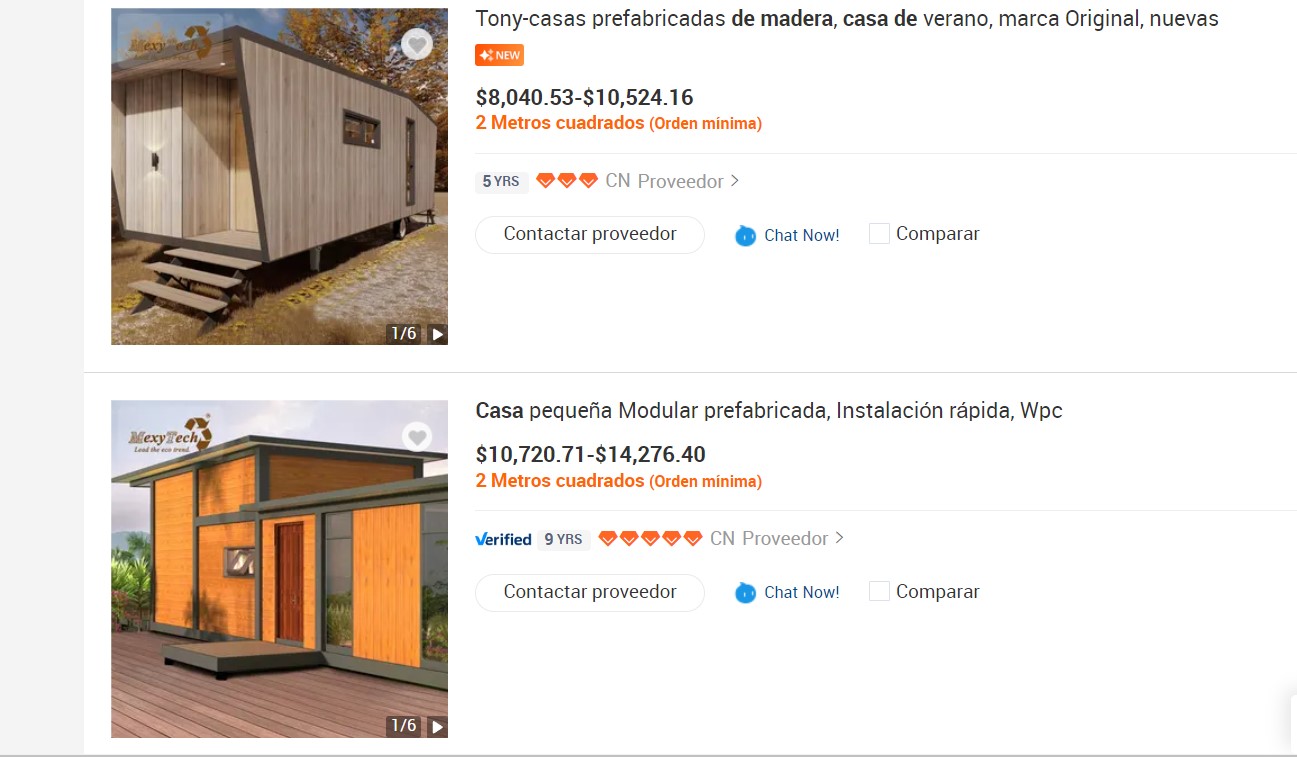
Task: Check Comparar for the Casa pequeña Modular listing
Action: (x=879, y=591)
